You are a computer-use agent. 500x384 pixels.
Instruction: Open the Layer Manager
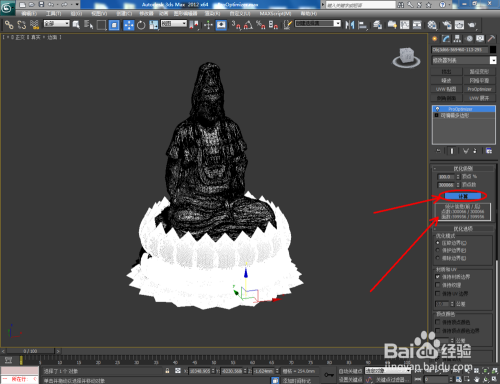click(x=377, y=25)
